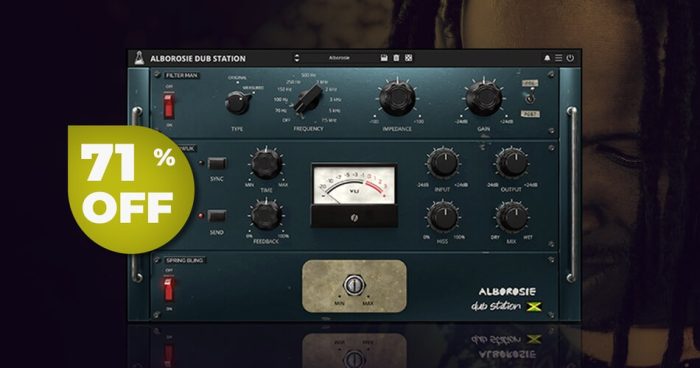The image size is (700, 368).
Task: Toggle Filter Man red power switch
Action: click(169, 105)
